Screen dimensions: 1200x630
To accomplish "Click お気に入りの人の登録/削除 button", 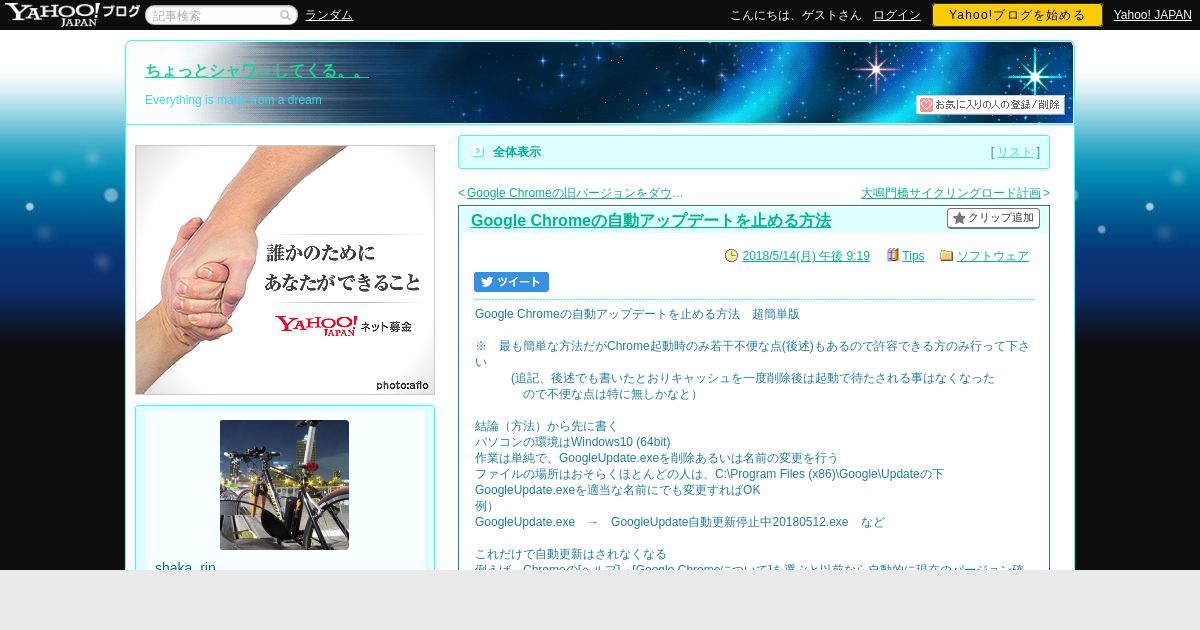I will 990,105.
